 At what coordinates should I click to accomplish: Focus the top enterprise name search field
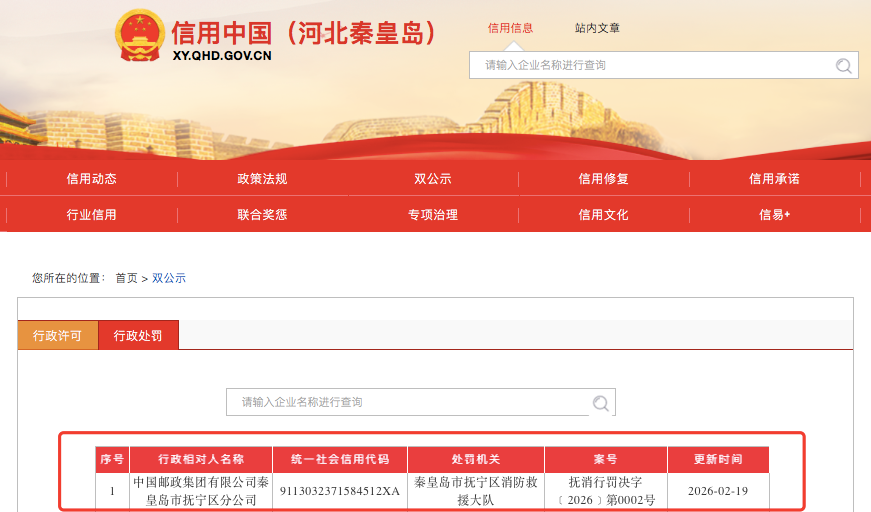click(x=650, y=66)
